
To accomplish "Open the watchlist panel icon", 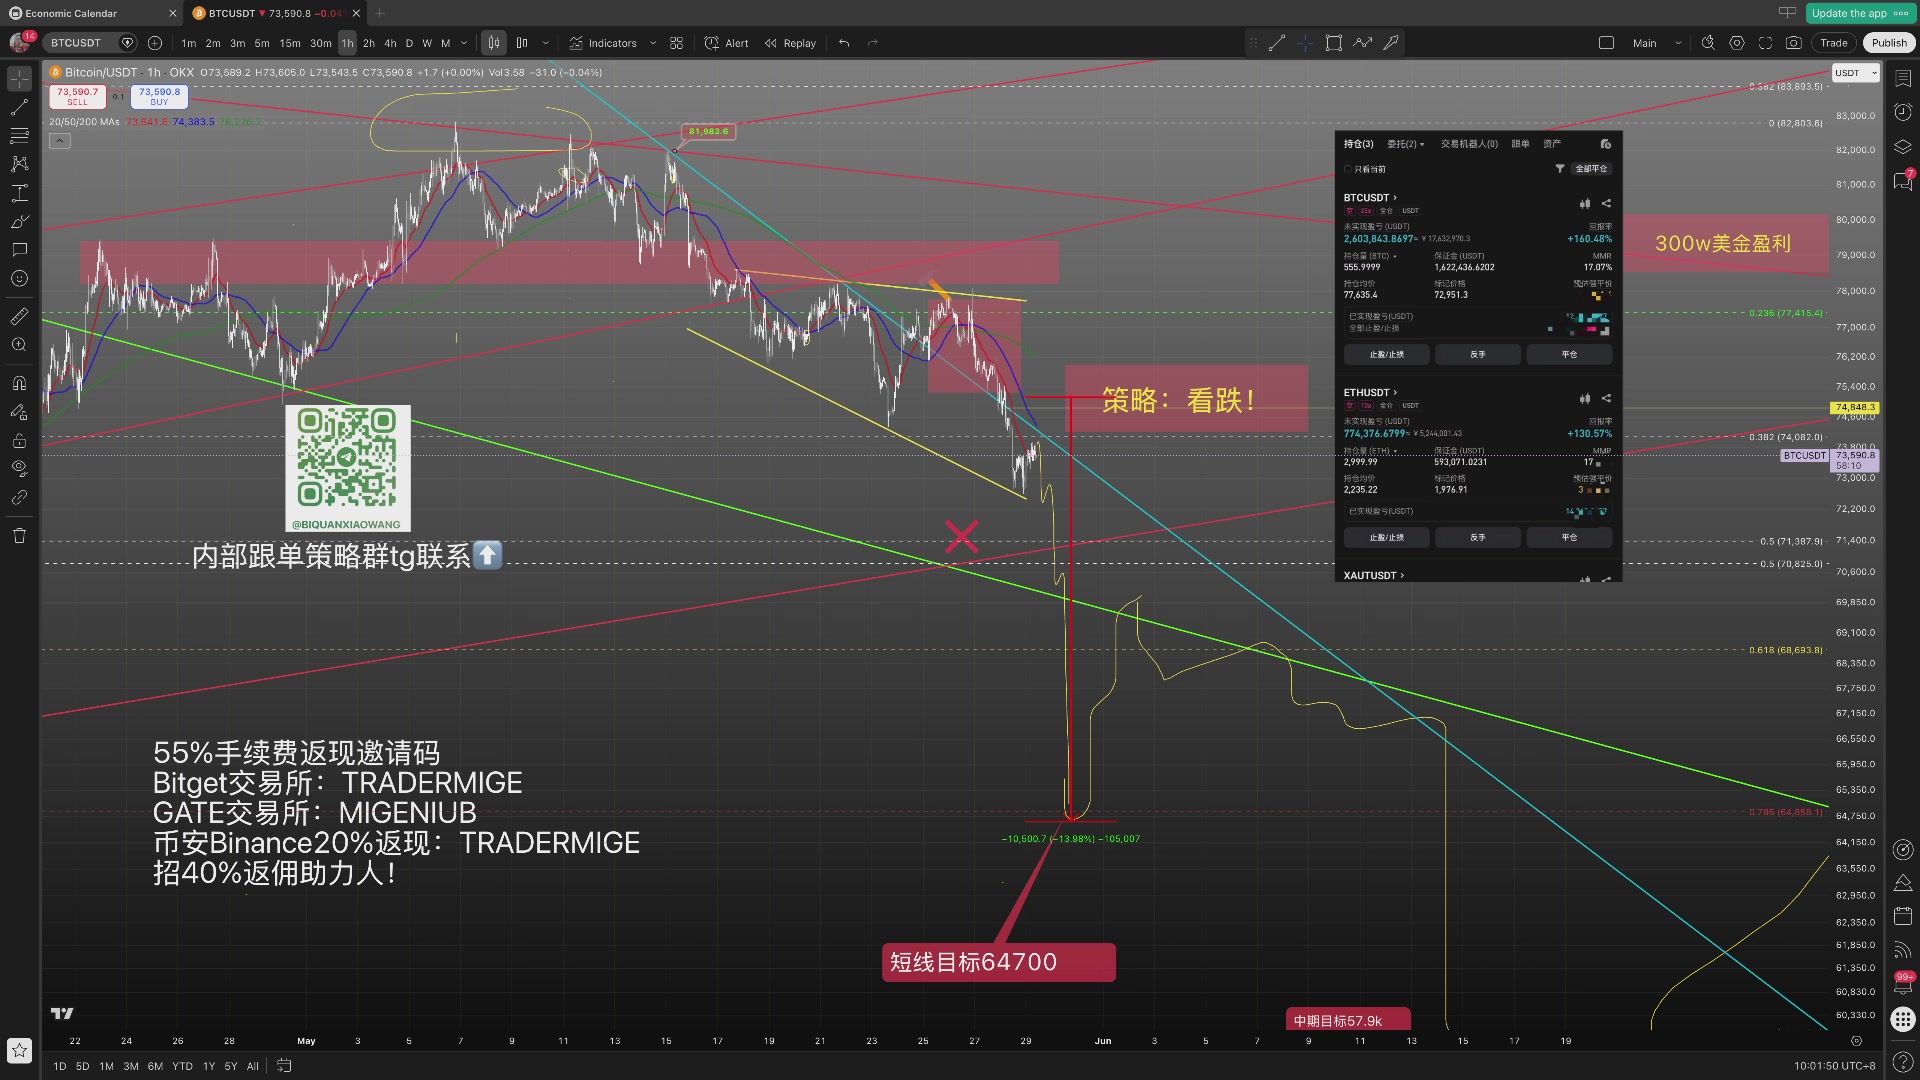I will (x=1903, y=78).
